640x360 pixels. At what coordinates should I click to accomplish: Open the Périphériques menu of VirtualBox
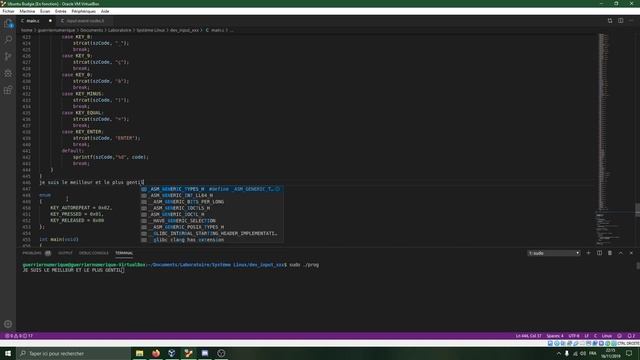point(83,11)
